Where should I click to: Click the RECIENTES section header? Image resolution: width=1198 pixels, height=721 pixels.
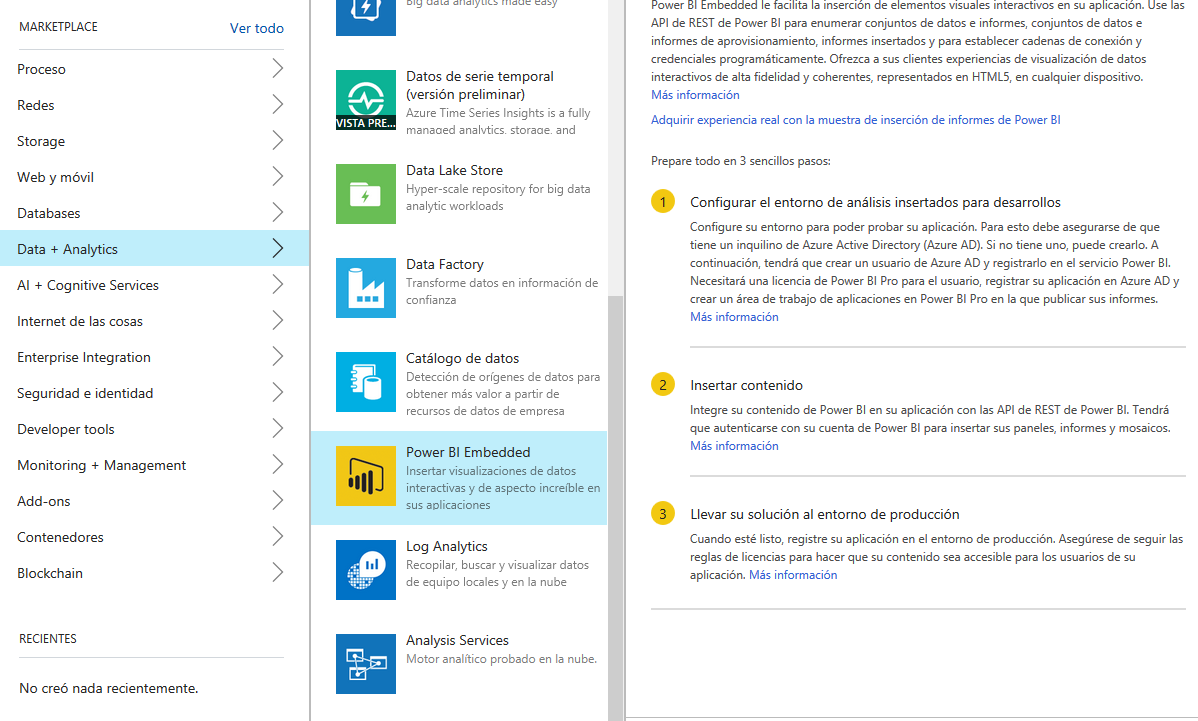(47, 639)
